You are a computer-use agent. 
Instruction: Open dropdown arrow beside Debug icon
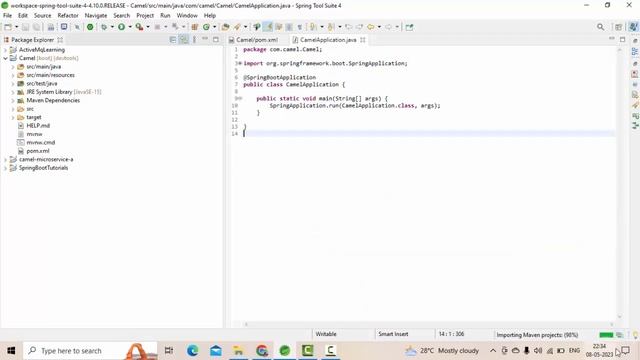click(112, 27)
